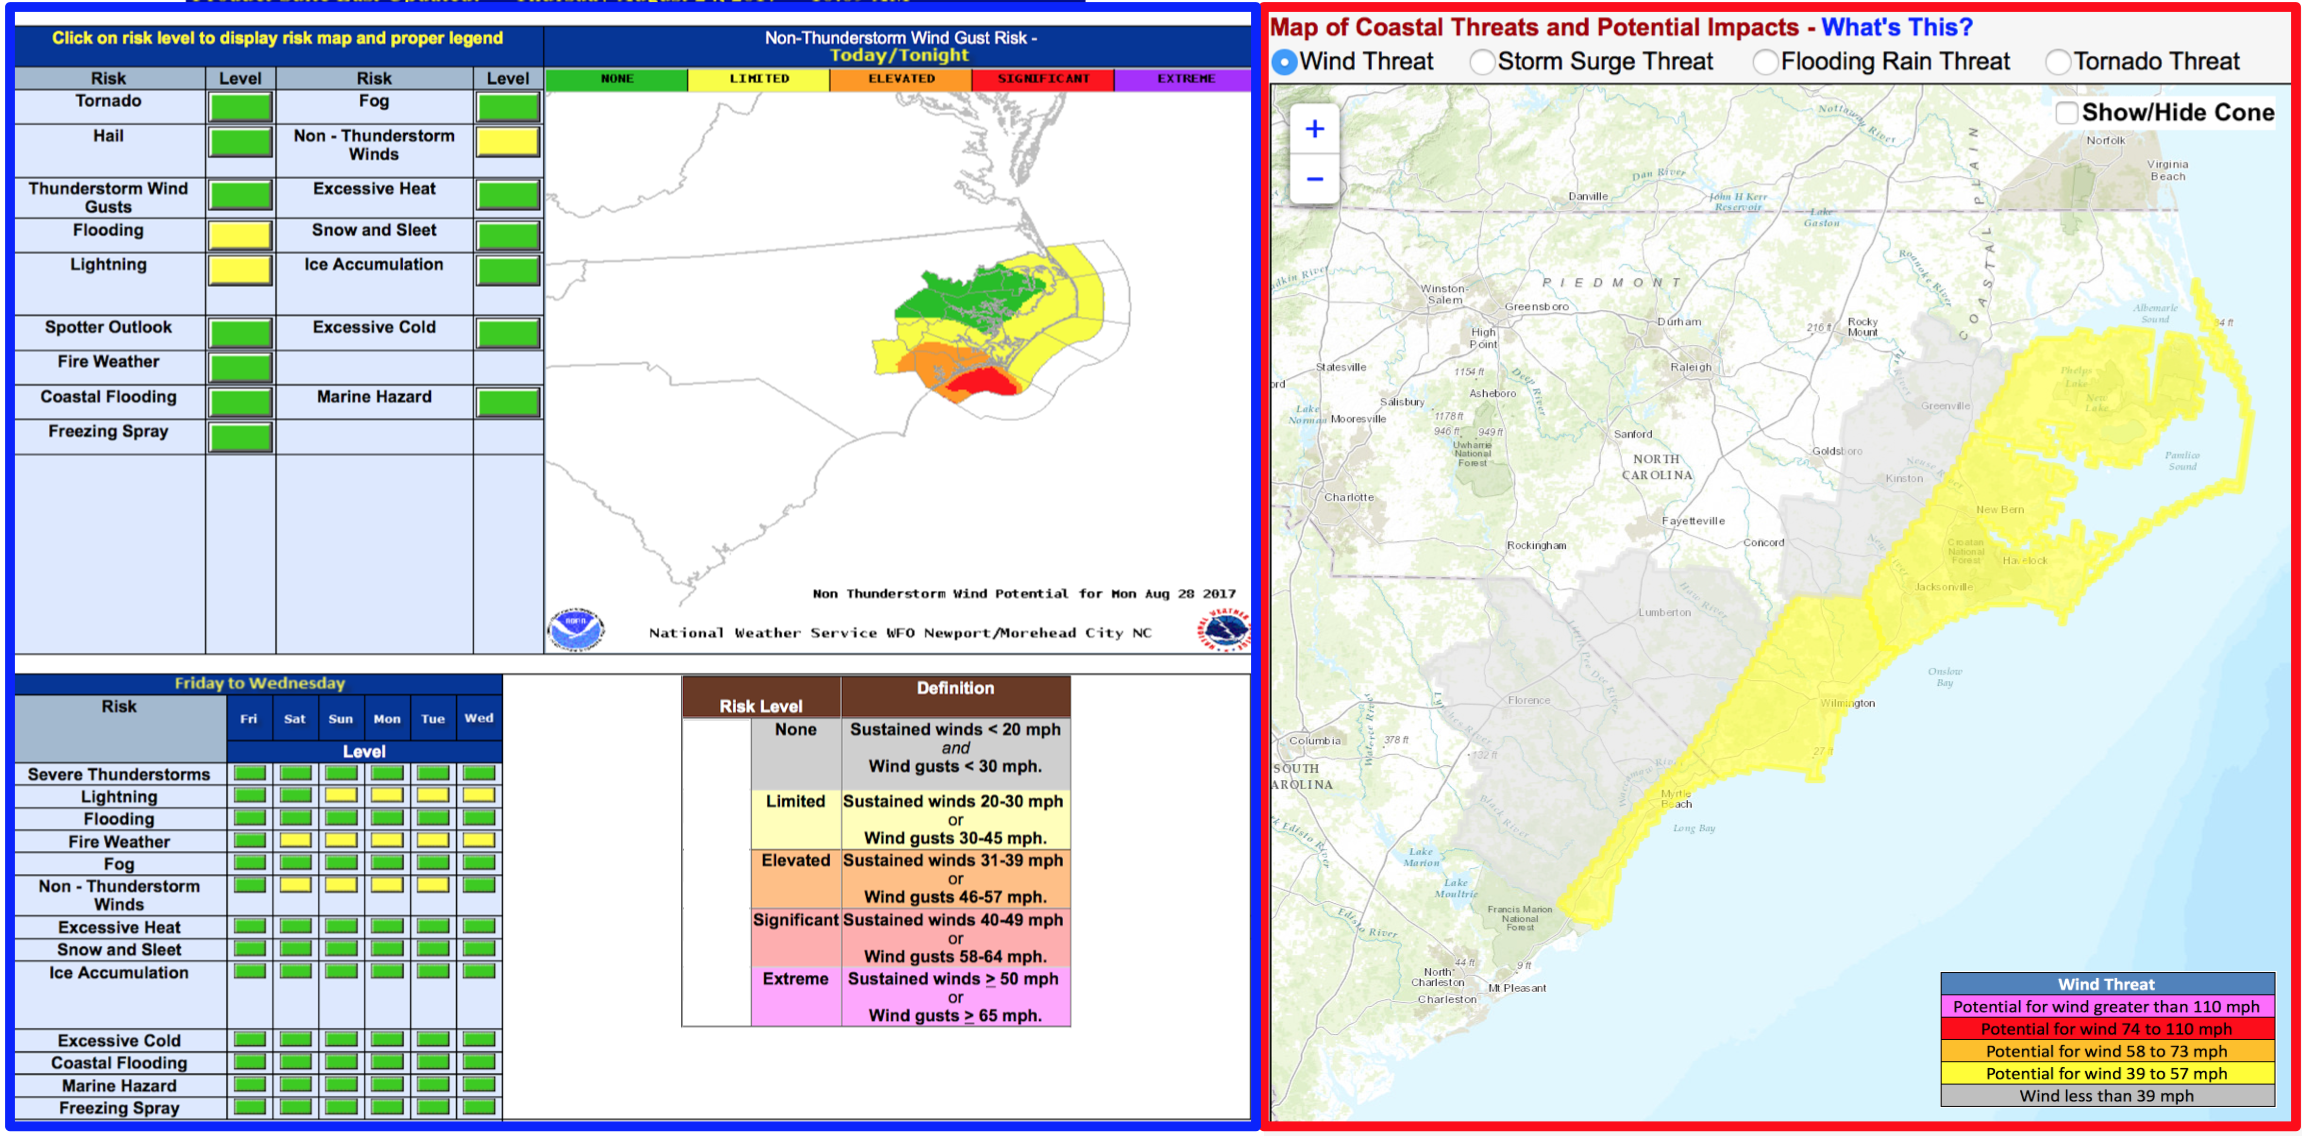
Task: Click the Sat column header
Action: tap(295, 718)
